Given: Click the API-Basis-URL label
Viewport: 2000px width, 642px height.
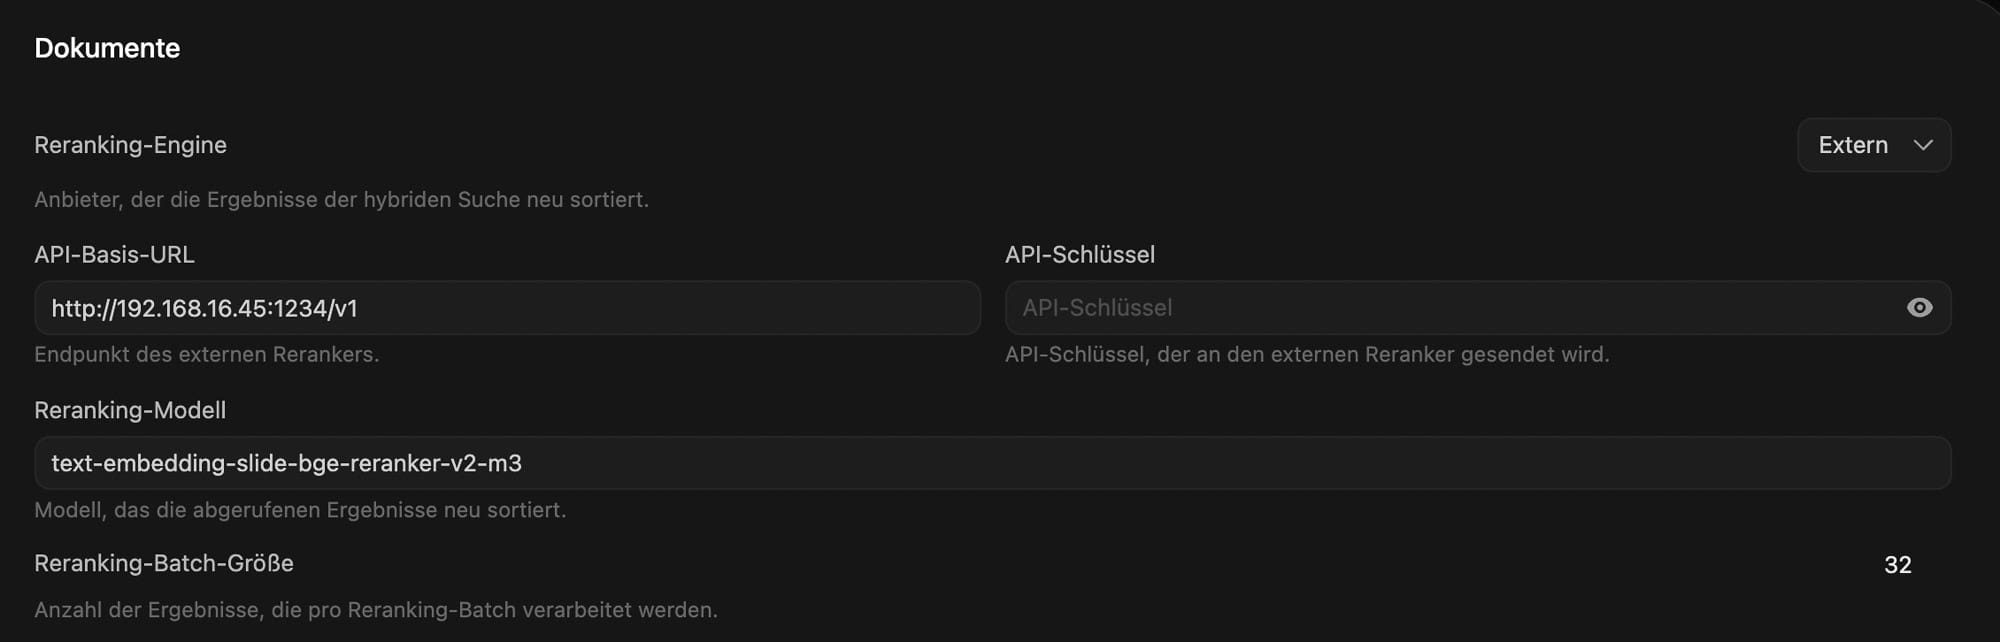Looking at the screenshot, I should pos(114,255).
